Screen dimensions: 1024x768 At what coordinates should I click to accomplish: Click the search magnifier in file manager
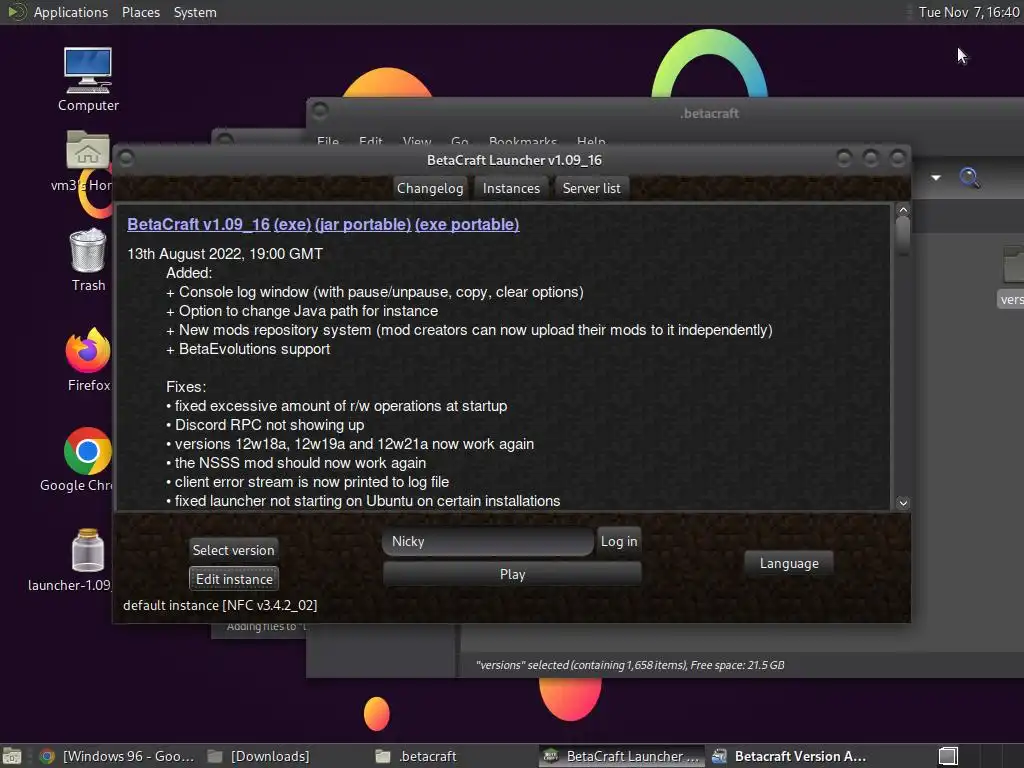point(969,178)
